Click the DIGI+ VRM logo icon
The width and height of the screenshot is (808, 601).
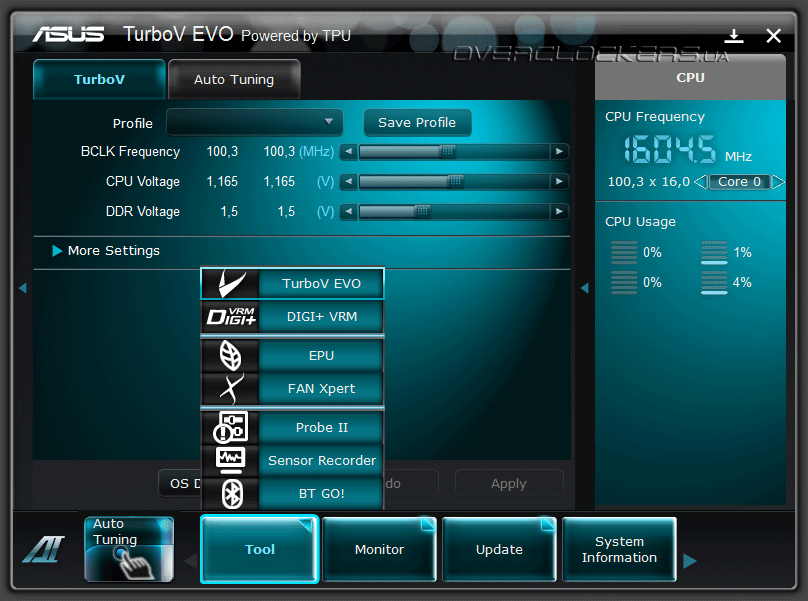[230, 316]
